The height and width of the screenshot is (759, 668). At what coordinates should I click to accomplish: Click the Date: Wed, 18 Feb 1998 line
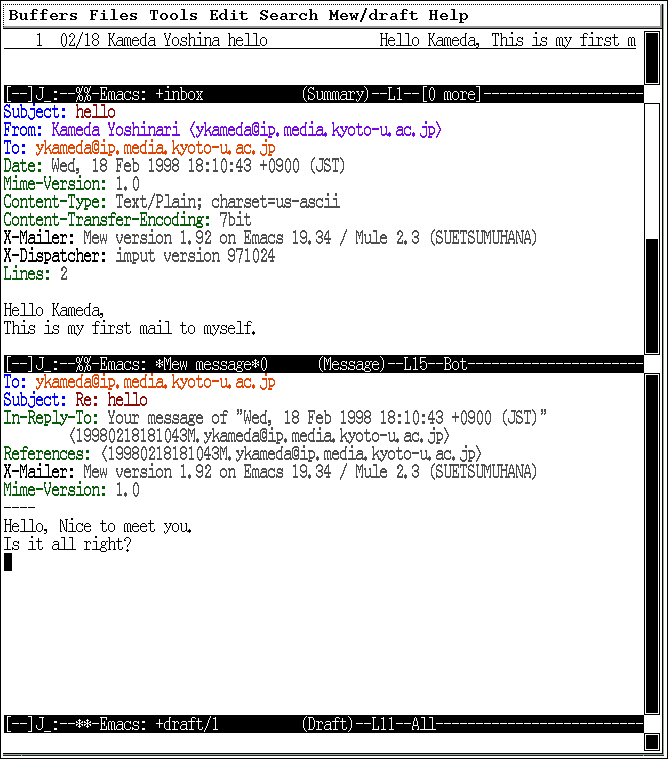pos(174,166)
